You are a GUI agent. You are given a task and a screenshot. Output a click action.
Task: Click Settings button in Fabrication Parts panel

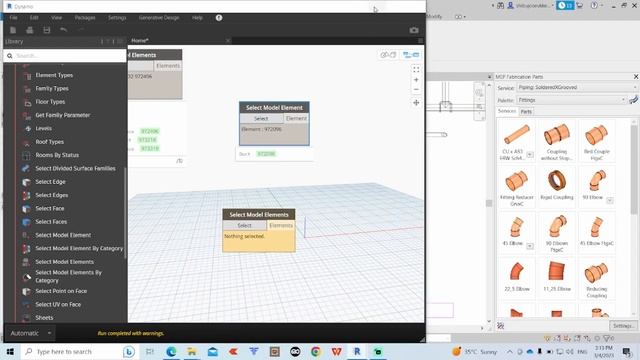(623, 326)
